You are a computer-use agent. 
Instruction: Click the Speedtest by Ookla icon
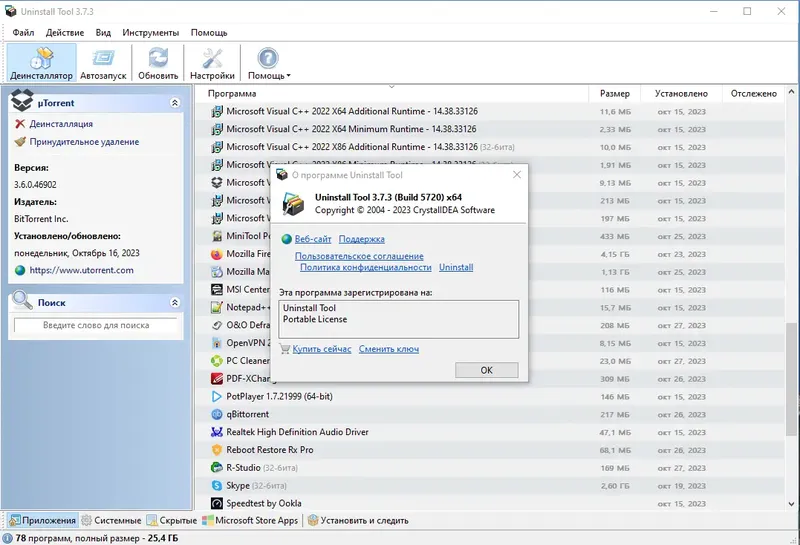[x=217, y=504]
